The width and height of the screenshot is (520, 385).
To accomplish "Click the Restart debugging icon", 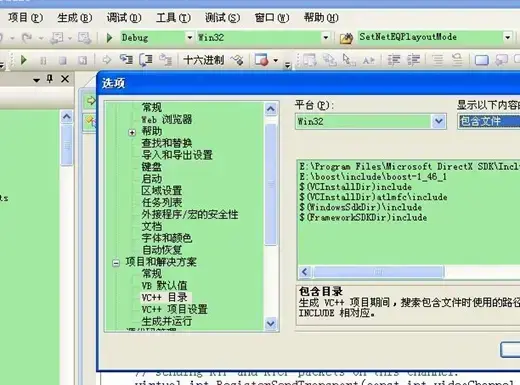I will coord(82,61).
